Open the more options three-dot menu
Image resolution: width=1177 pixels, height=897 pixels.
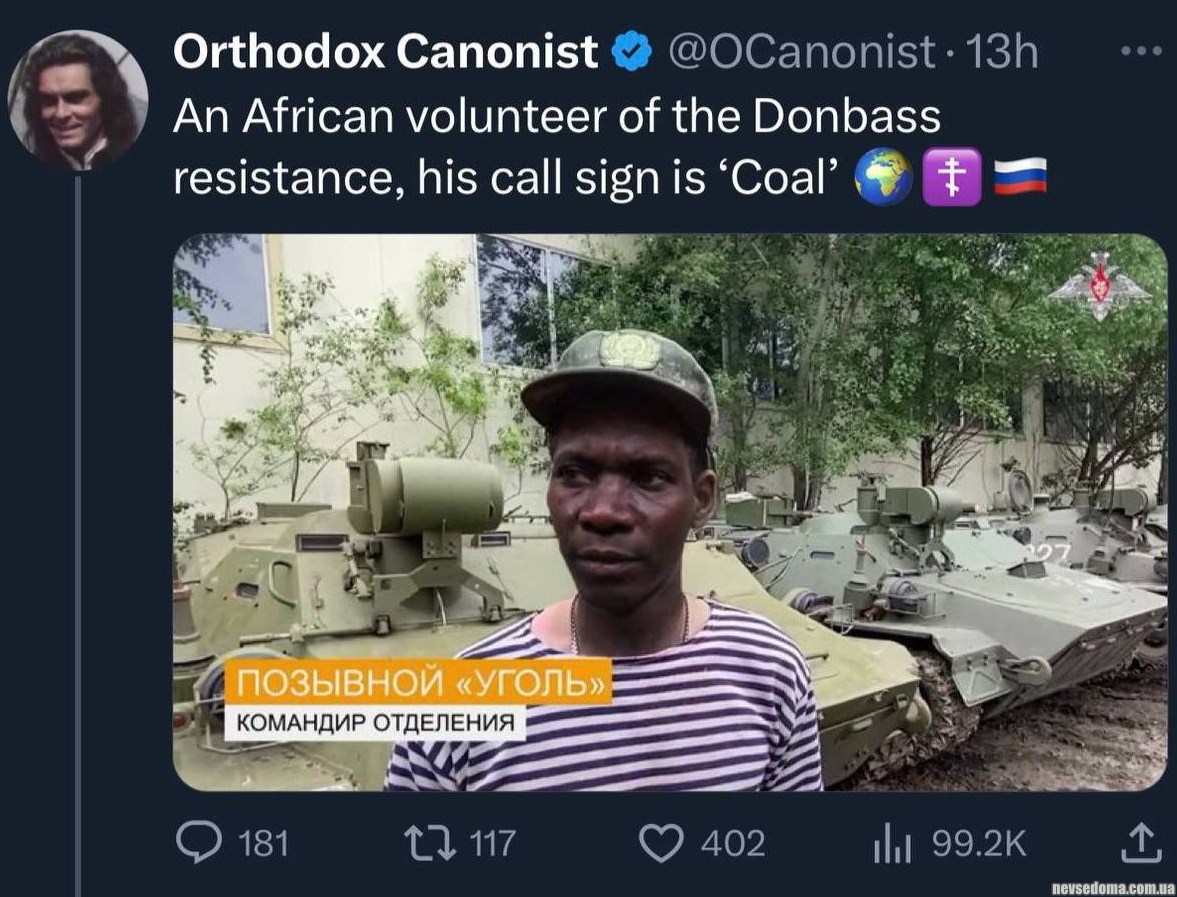pyautogui.click(x=1141, y=51)
